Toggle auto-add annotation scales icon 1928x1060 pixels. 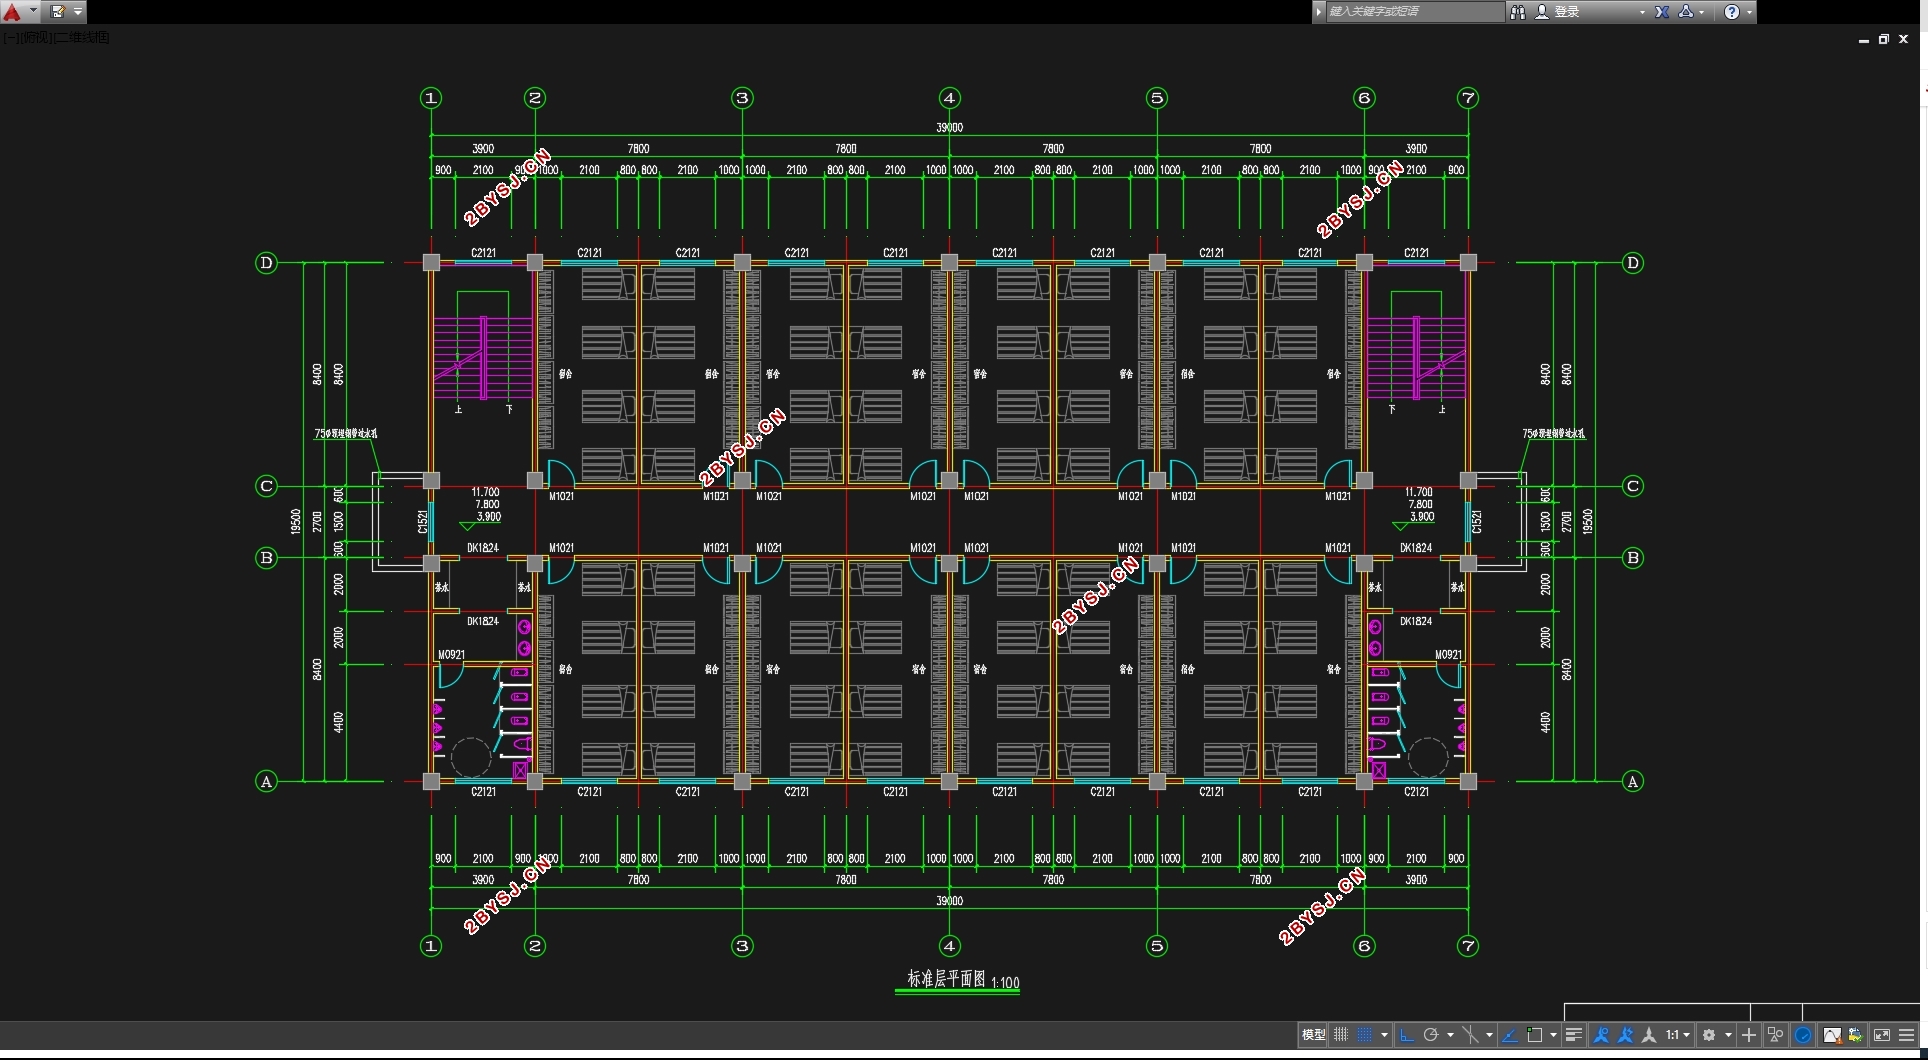1625,1035
